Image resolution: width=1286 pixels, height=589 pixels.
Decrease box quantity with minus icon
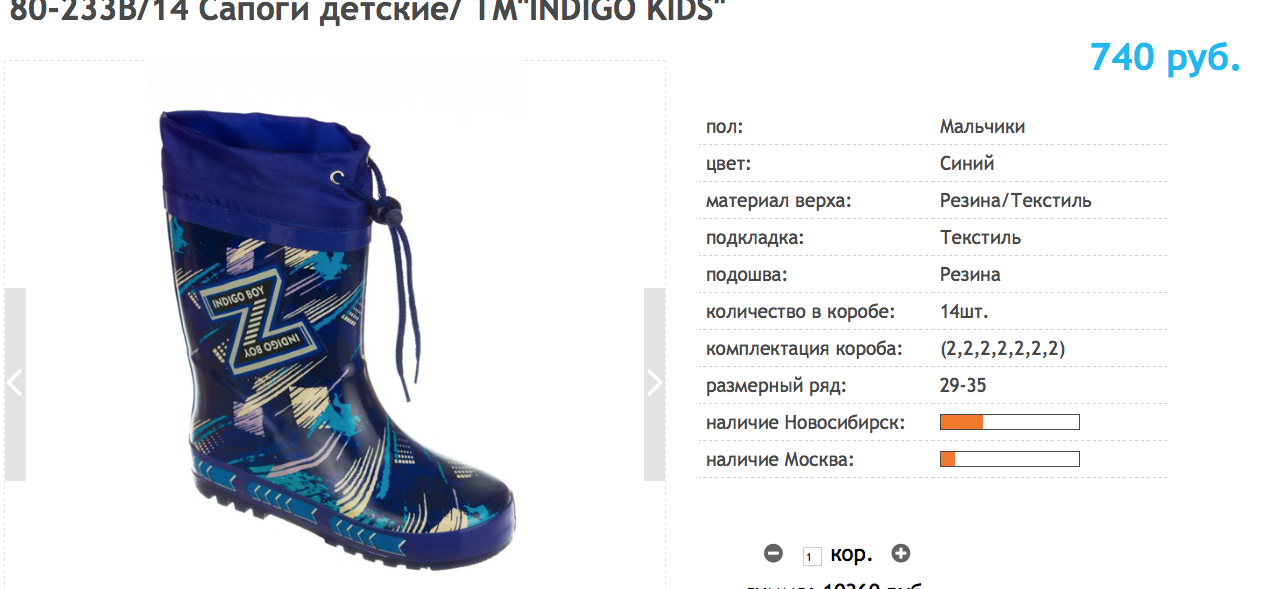[773, 553]
